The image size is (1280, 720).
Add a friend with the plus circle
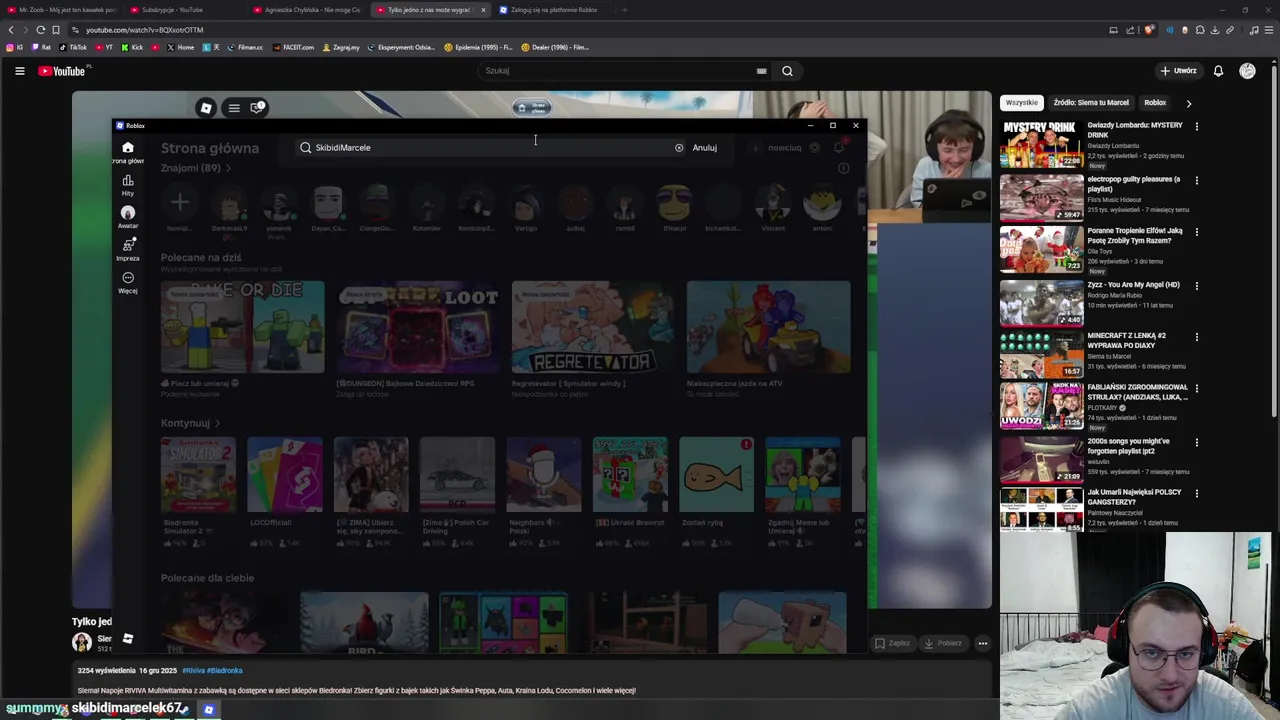[179, 203]
